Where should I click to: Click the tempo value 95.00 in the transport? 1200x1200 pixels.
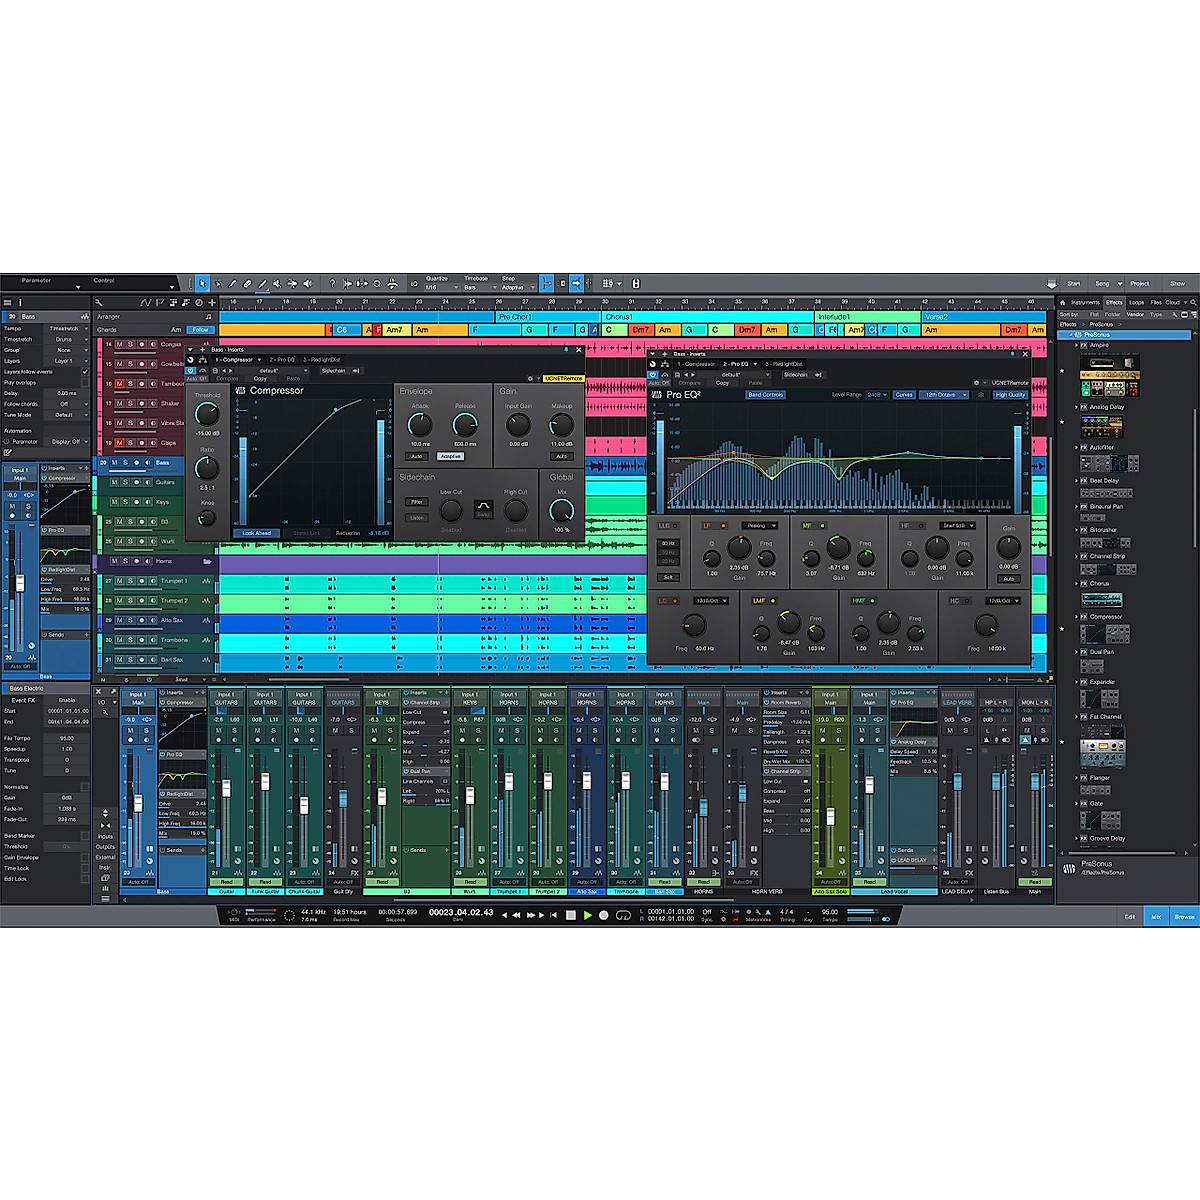(x=830, y=910)
